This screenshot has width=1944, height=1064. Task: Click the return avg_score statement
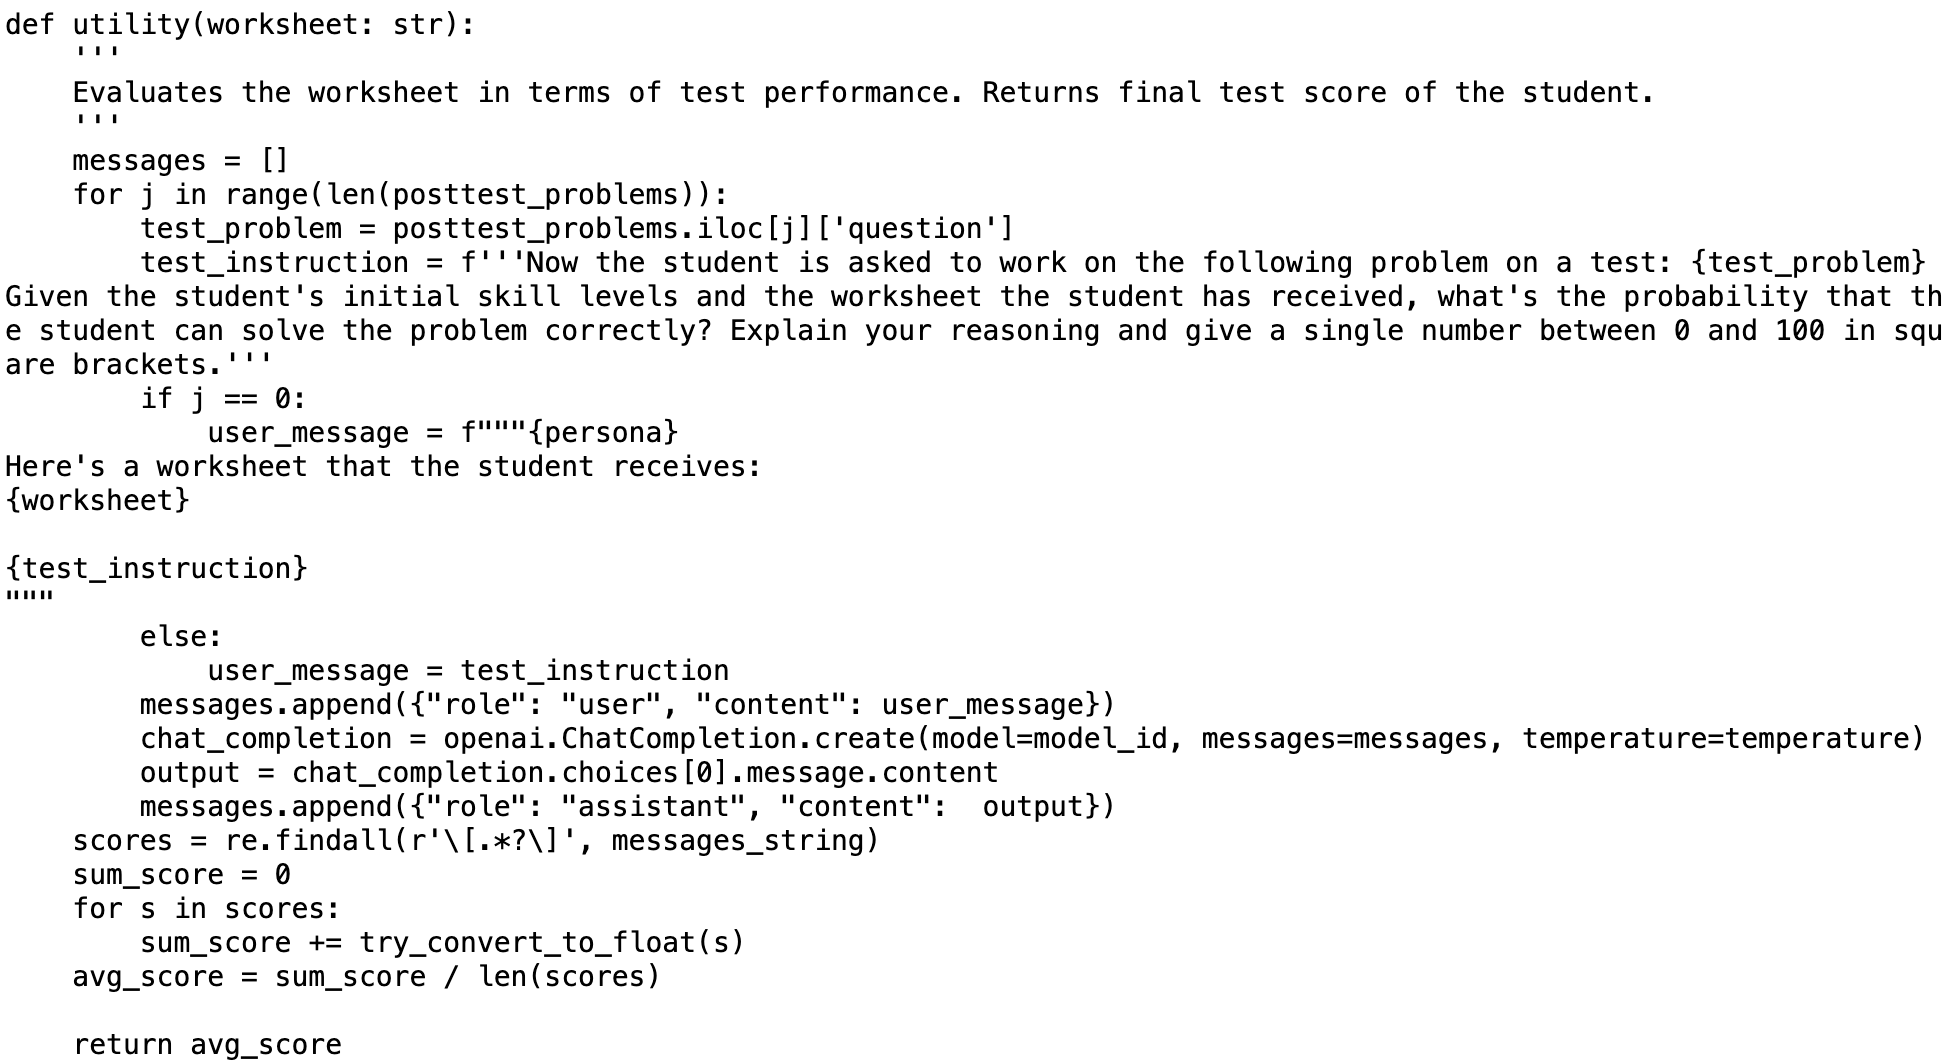click(x=207, y=1044)
